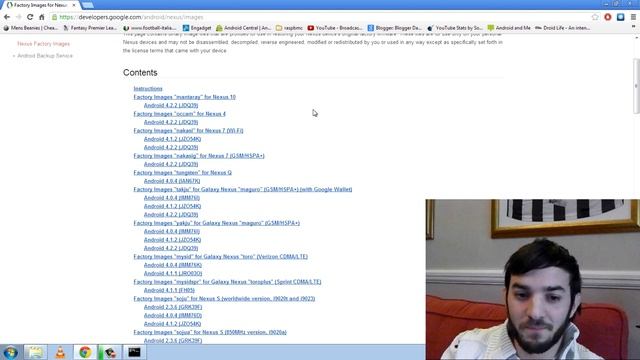Screen dimensions: 640x360
Task: Open the Blogger Dashboard bookmark
Action: tap(395, 28)
